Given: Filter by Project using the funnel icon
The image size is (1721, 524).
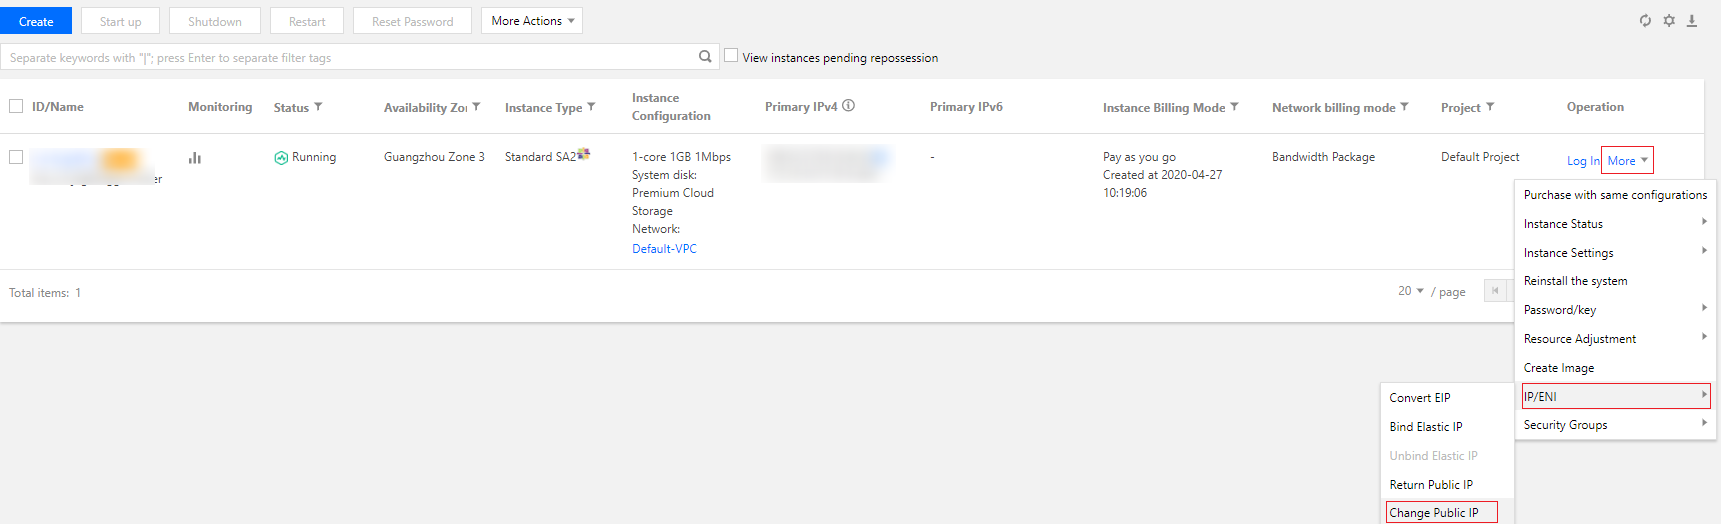Looking at the screenshot, I should (x=1490, y=107).
